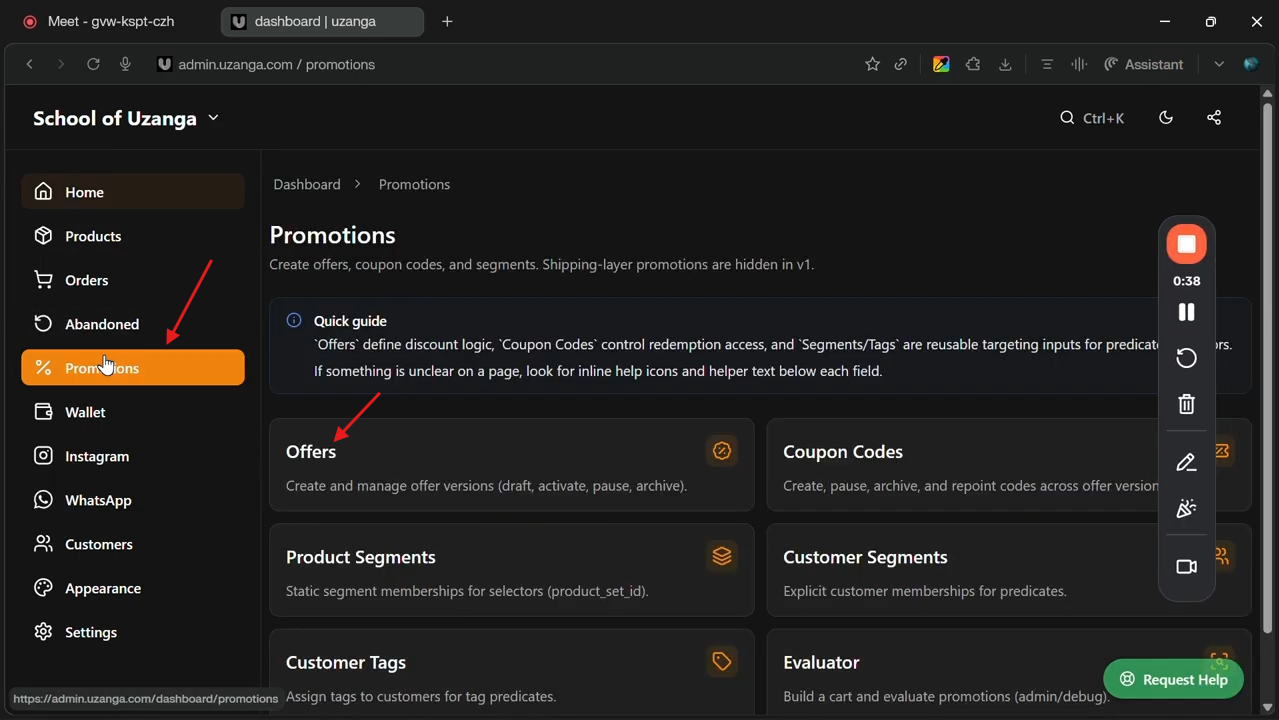The width and height of the screenshot is (1279, 720).
Task: Click the Request Help button
Action: [x=1173, y=679]
